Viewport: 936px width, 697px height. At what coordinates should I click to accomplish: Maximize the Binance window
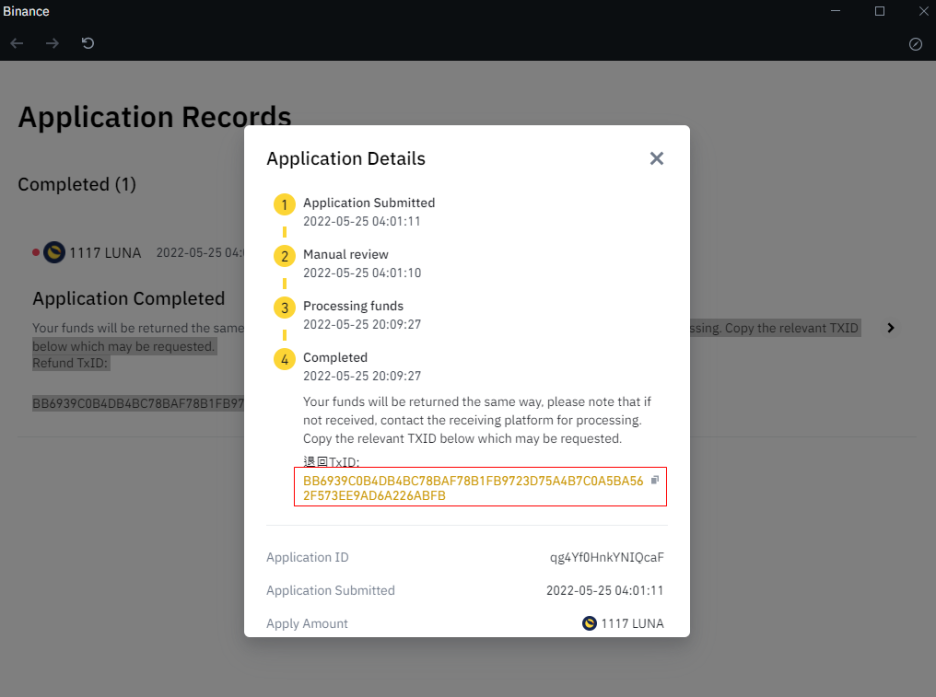click(x=879, y=11)
